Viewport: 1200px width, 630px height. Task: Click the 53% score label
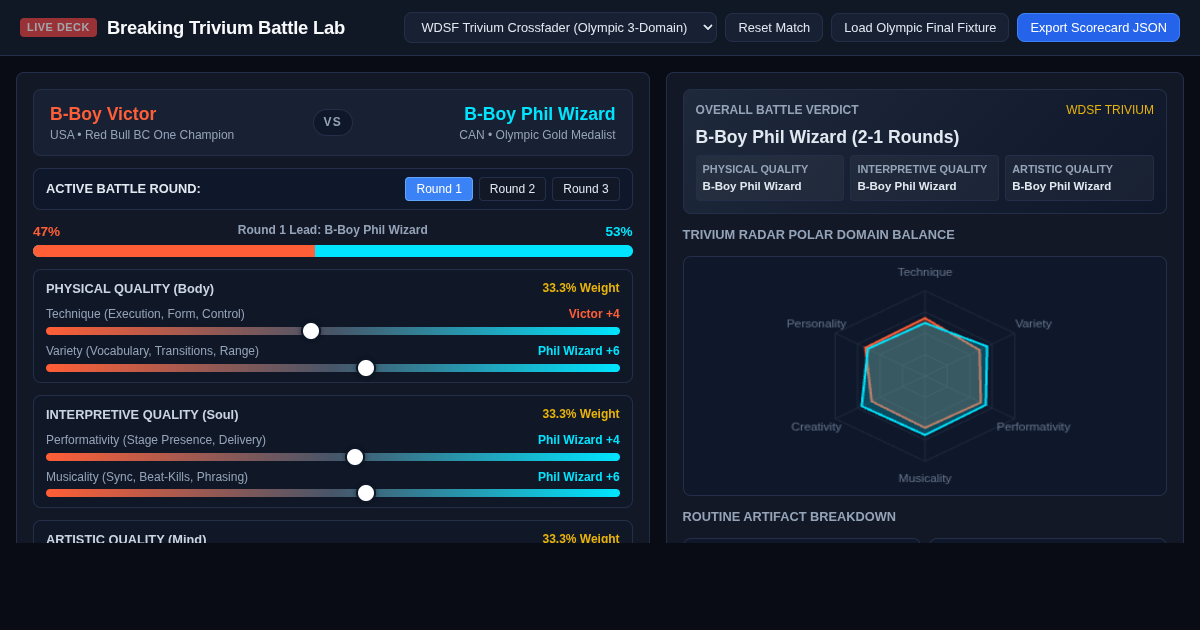tap(619, 231)
